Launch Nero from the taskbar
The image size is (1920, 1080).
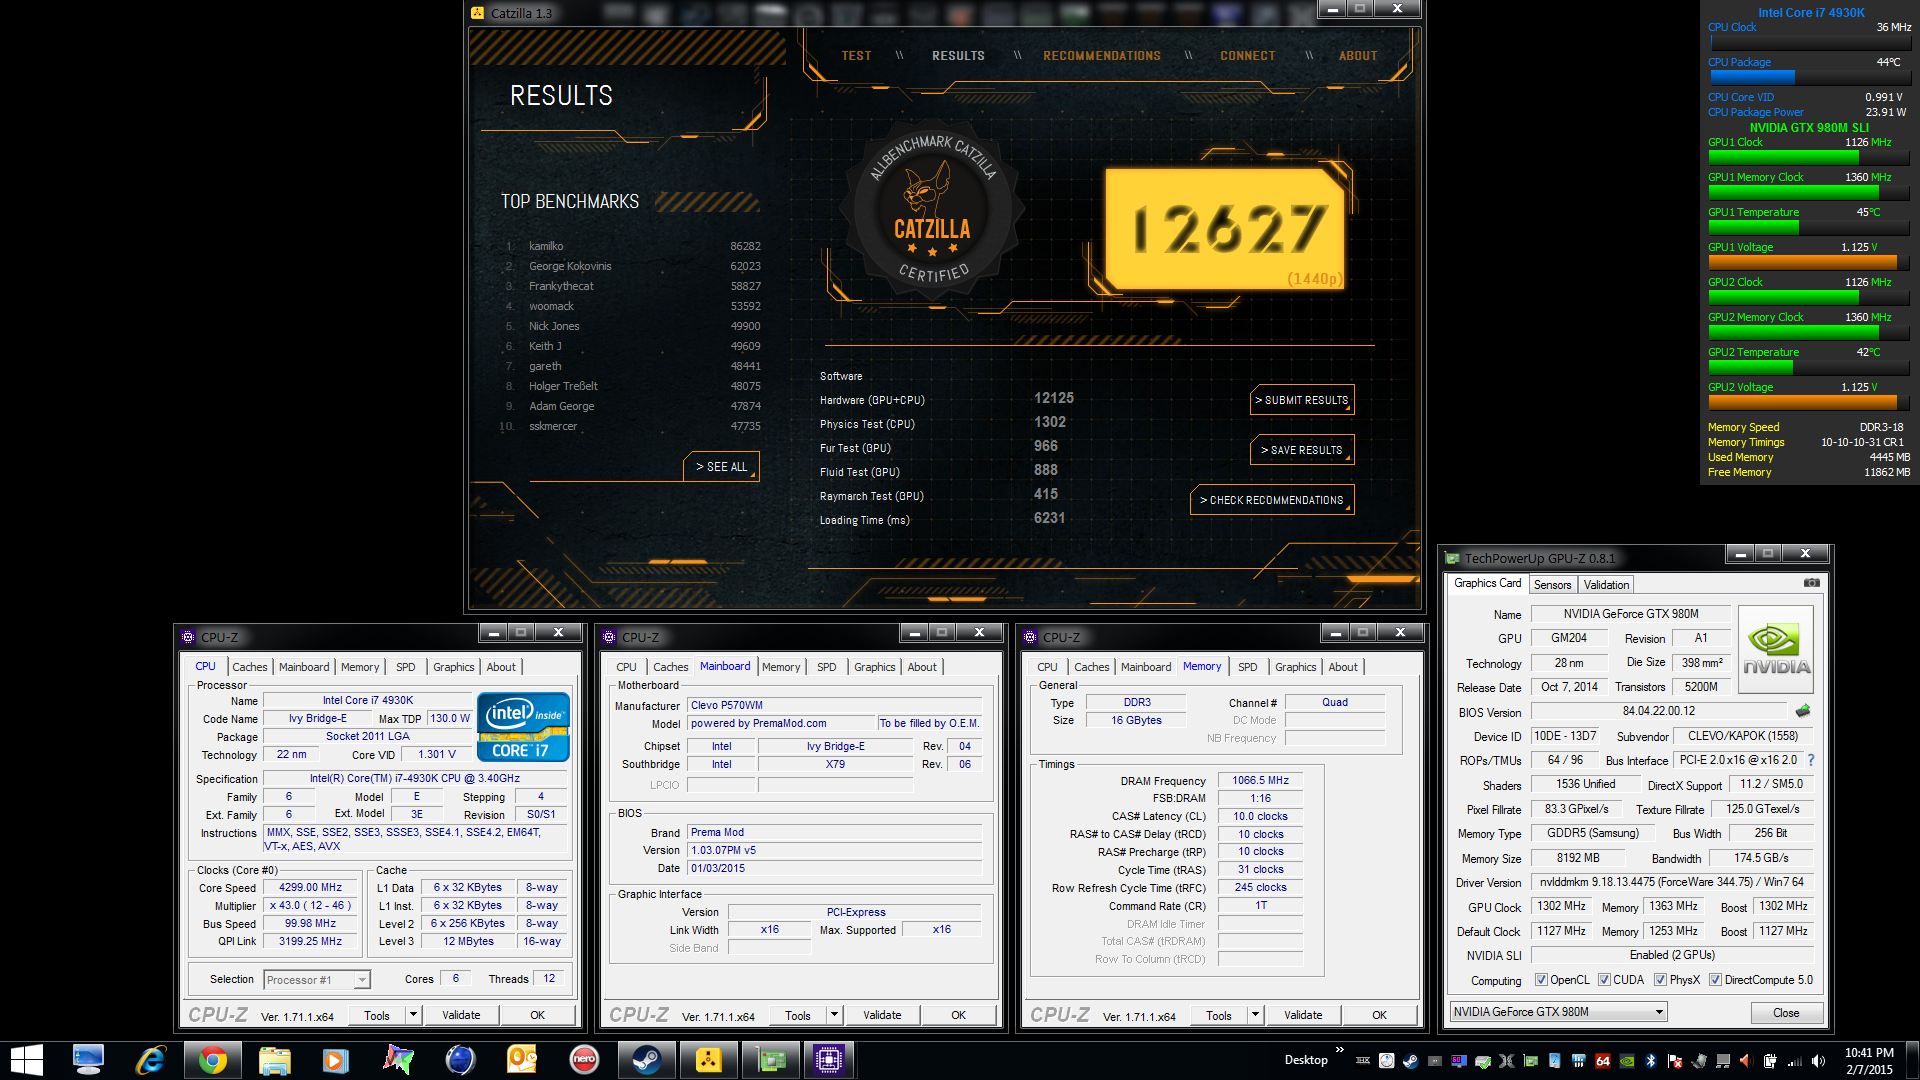[584, 1059]
